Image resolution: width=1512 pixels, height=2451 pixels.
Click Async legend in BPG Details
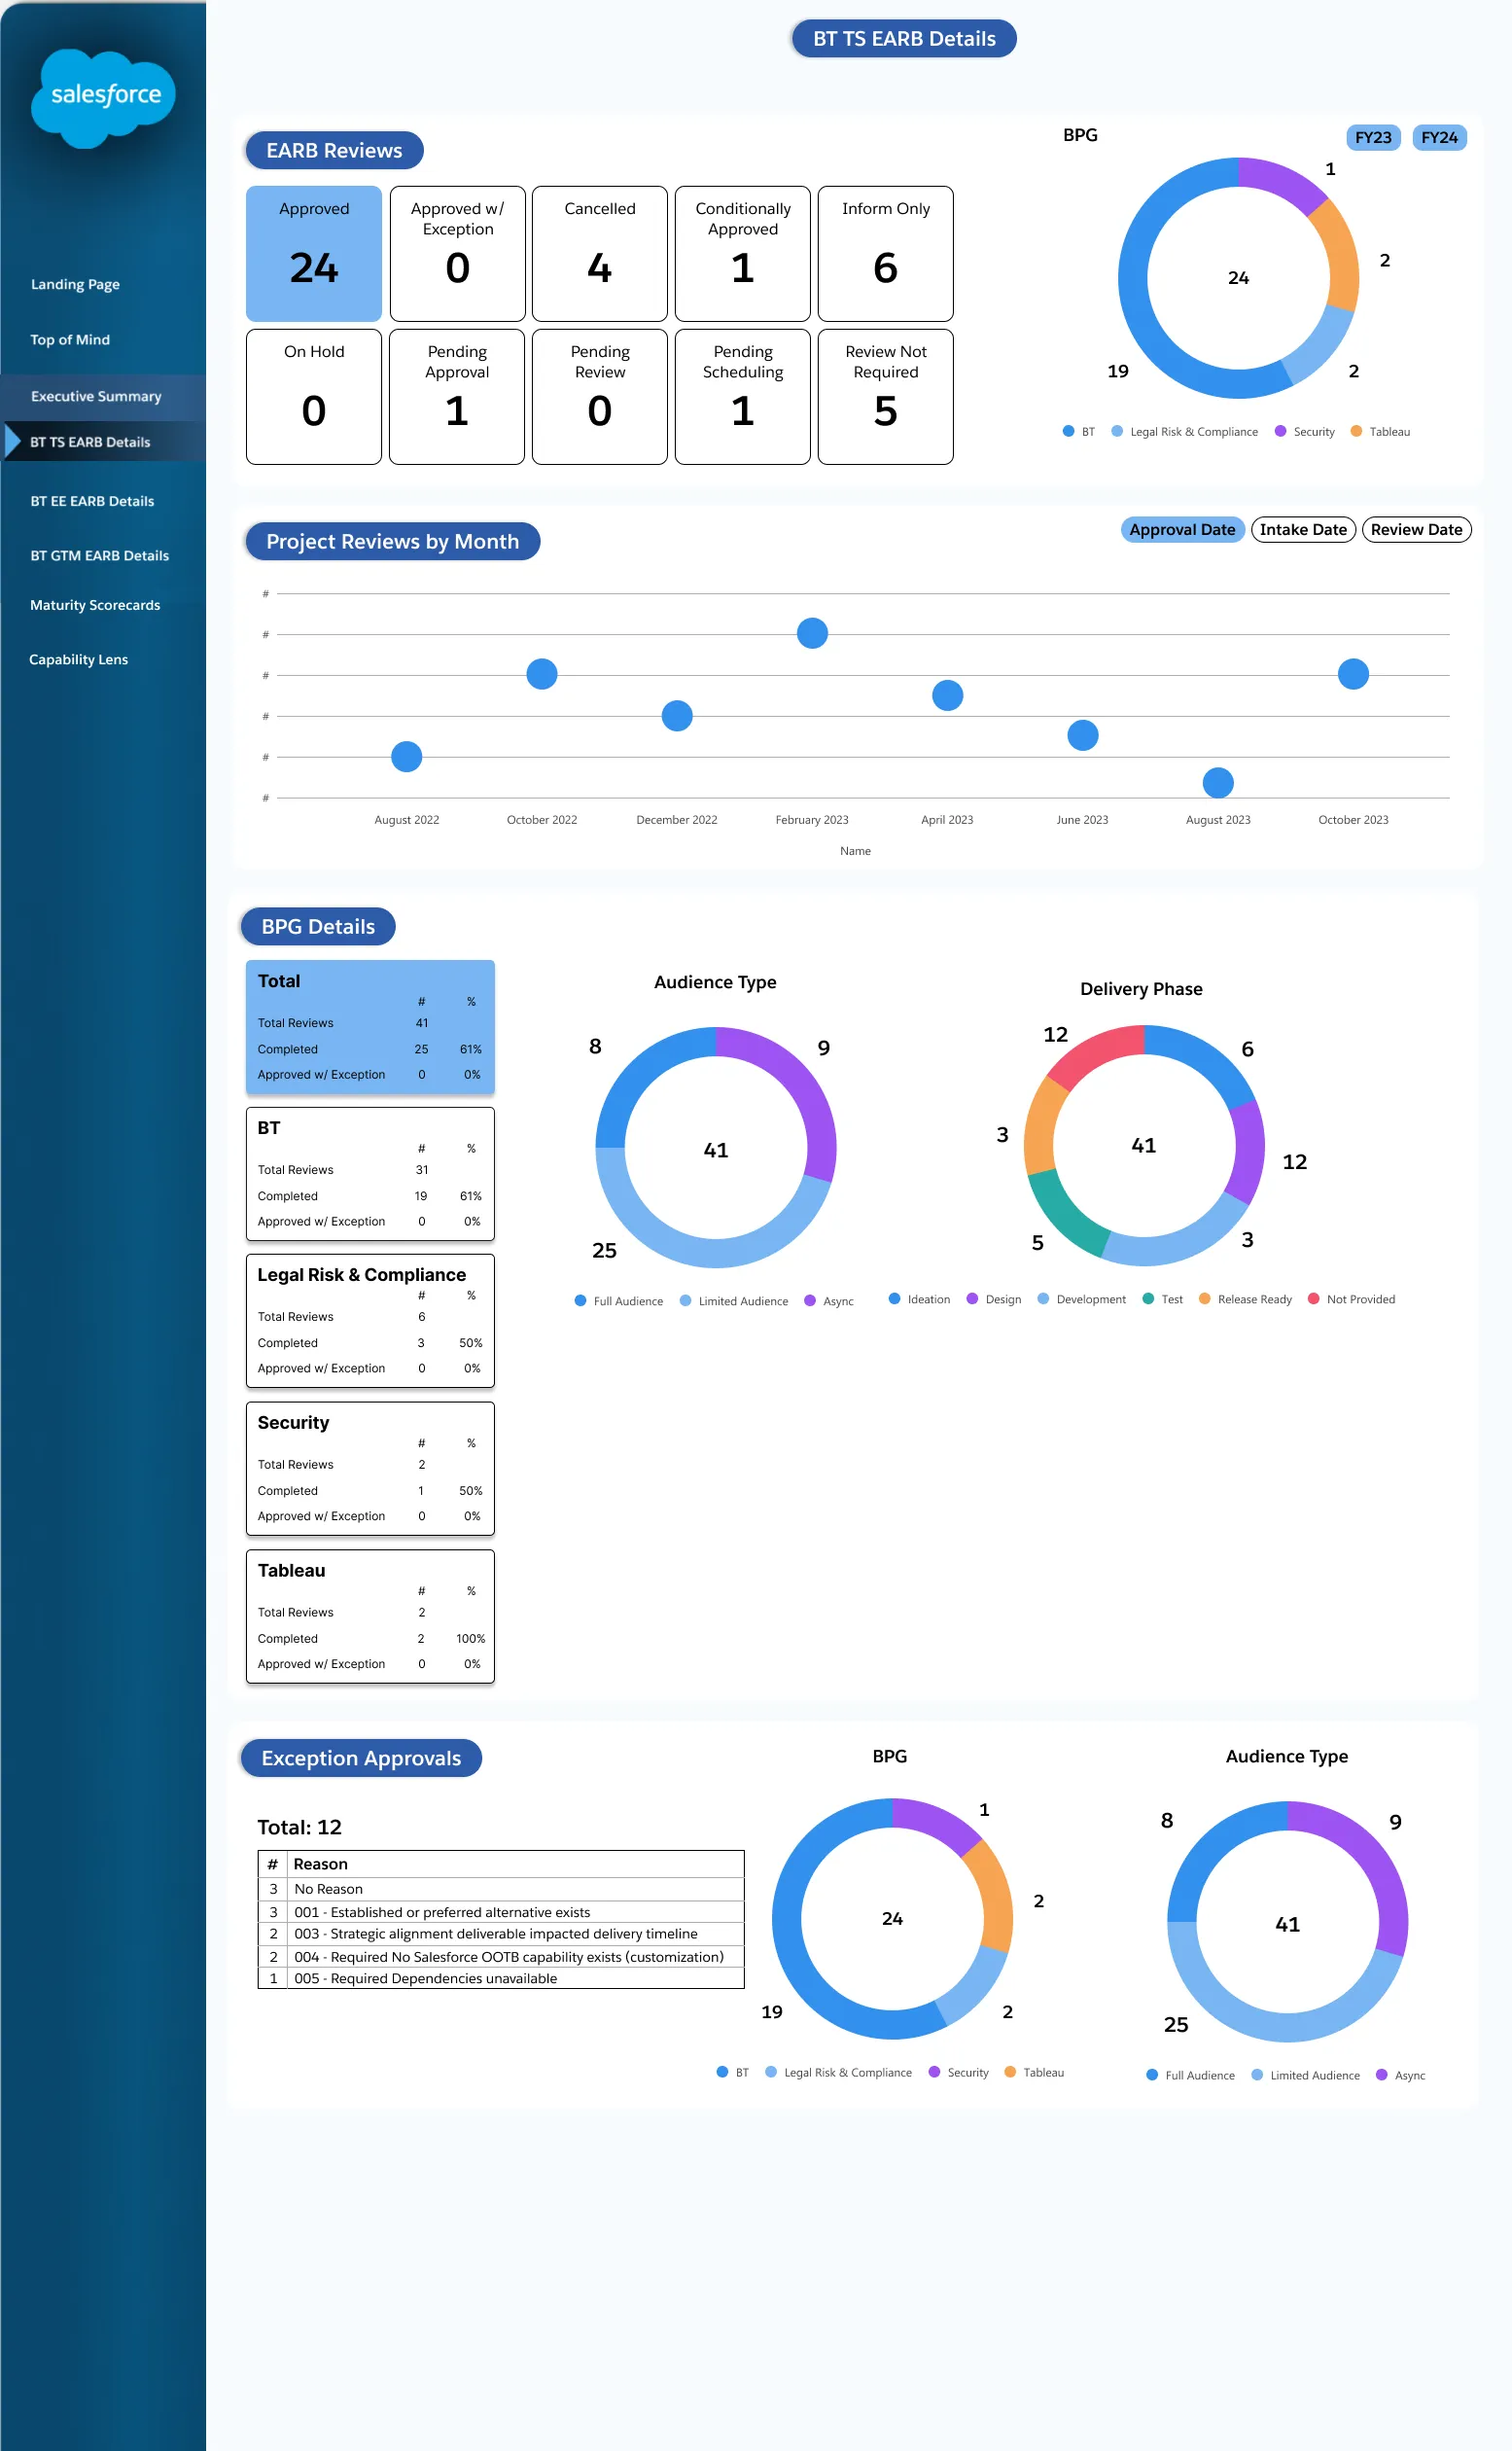[x=828, y=1300]
